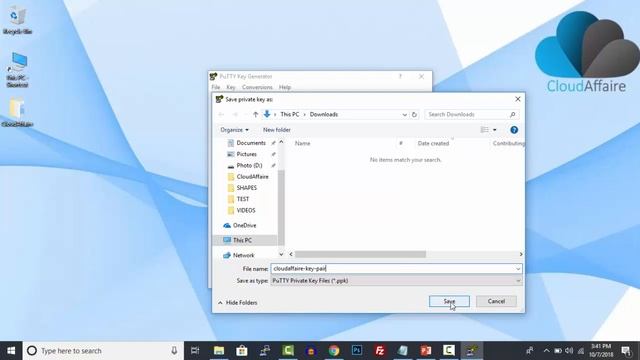Open the File menu in PuTTY Key Generator
The image size is (640, 360).
click(x=216, y=87)
